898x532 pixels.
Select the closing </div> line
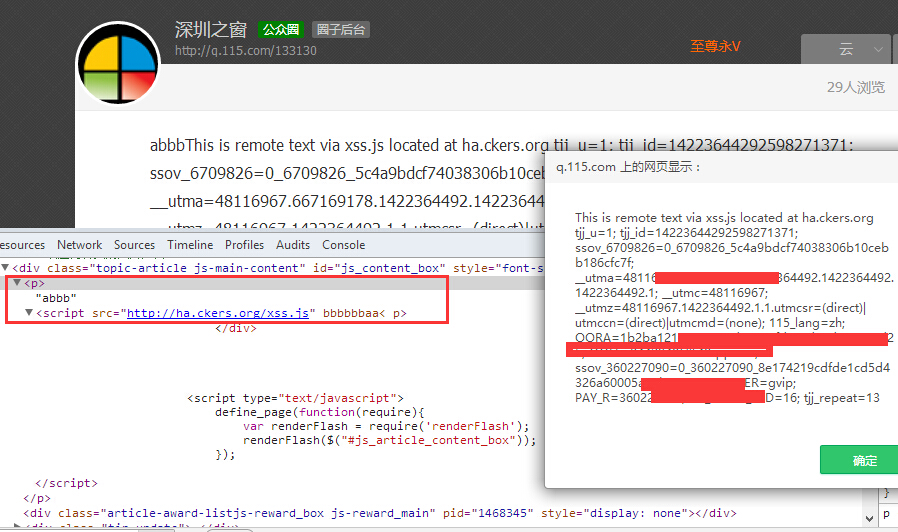tap(236, 328)
